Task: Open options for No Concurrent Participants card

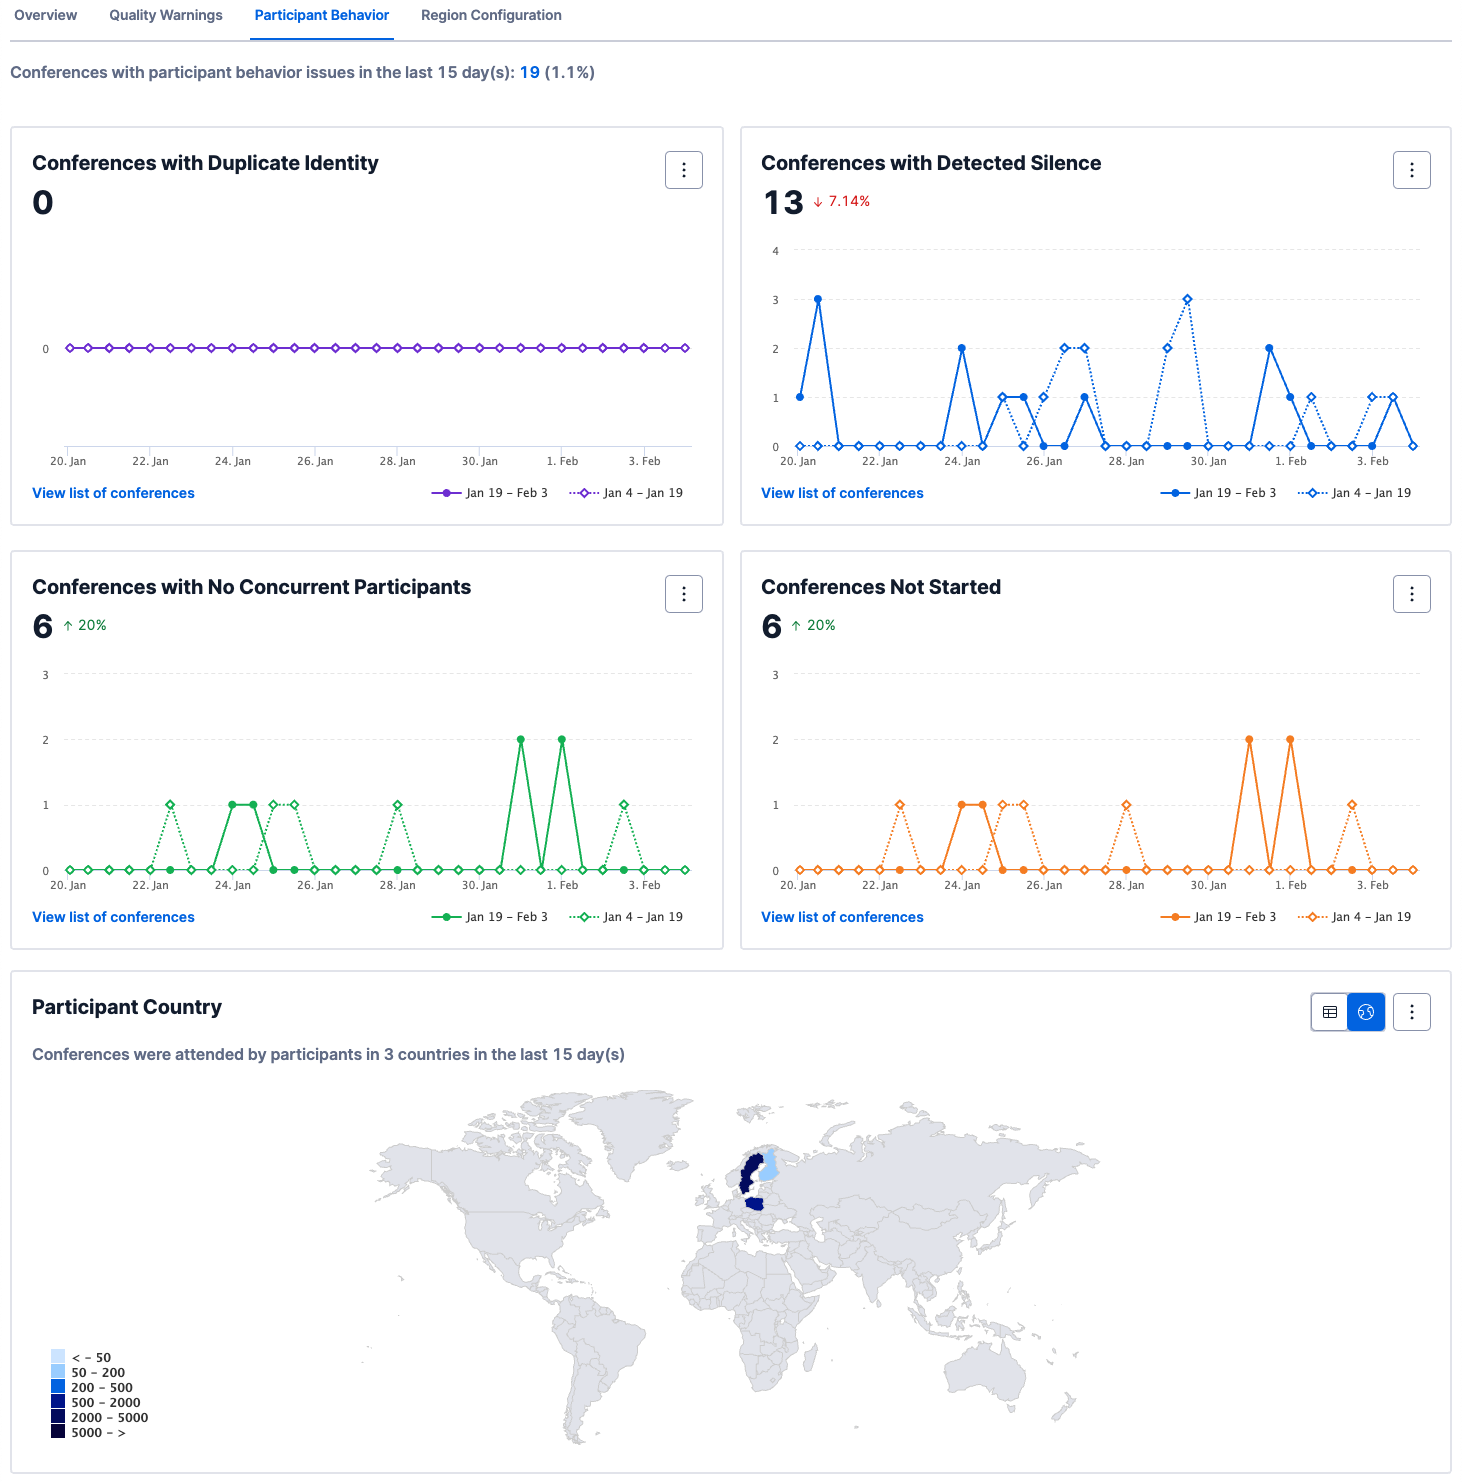Action: 683,594
